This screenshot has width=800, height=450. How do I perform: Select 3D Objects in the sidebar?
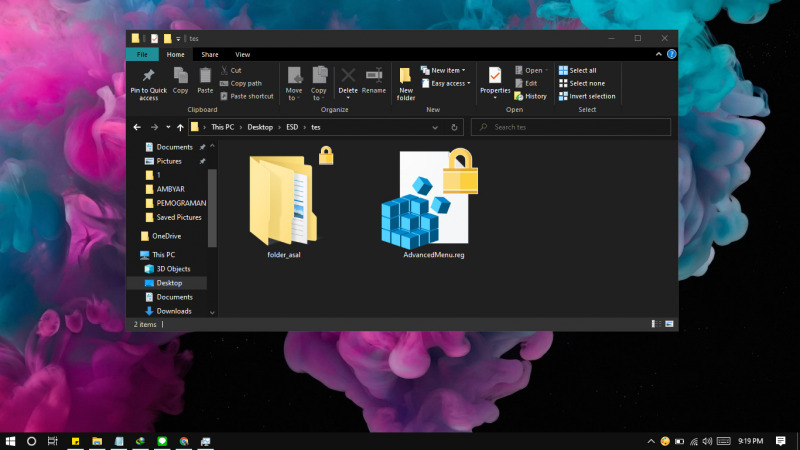pyautogui.click(x=173, y=269)
